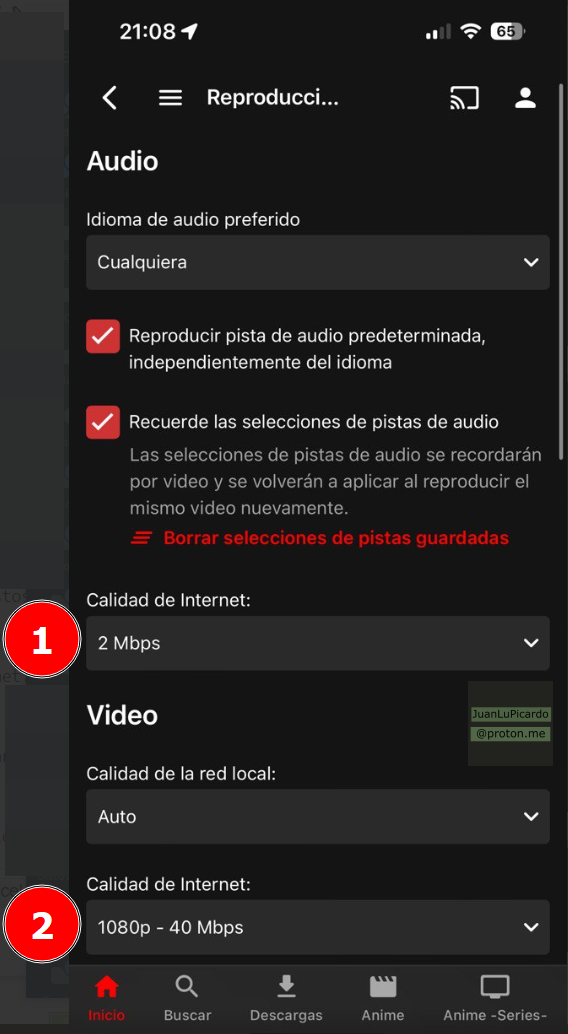Click the Reproducci... page title
The height and width of the screenshot is (1034, 568).
pos(272,98)
